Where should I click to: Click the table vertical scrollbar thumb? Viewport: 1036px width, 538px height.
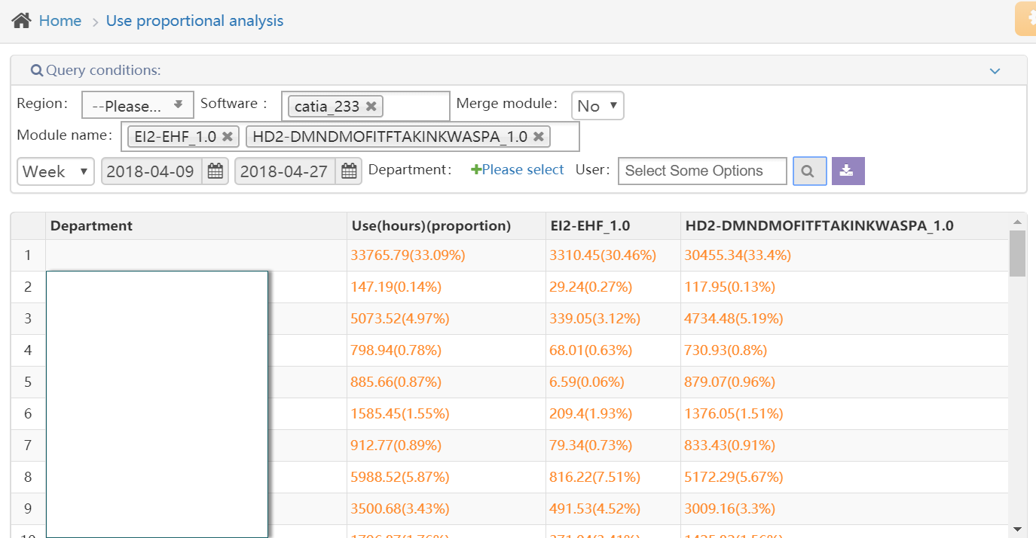click(1017, 253)
